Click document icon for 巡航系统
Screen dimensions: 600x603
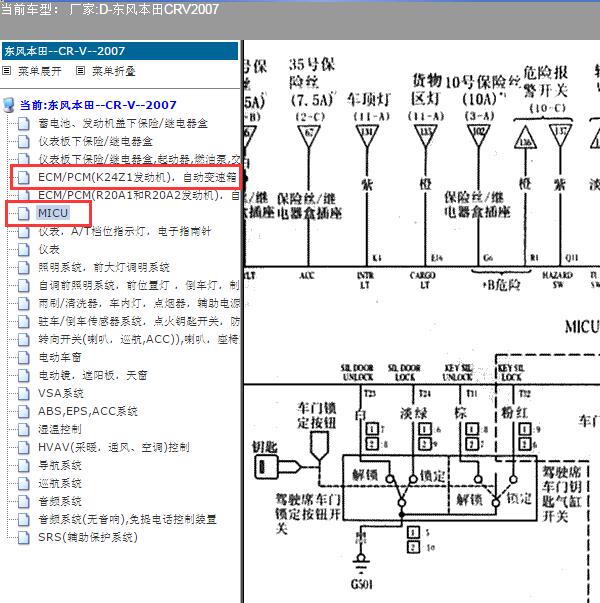coord(23,483)
